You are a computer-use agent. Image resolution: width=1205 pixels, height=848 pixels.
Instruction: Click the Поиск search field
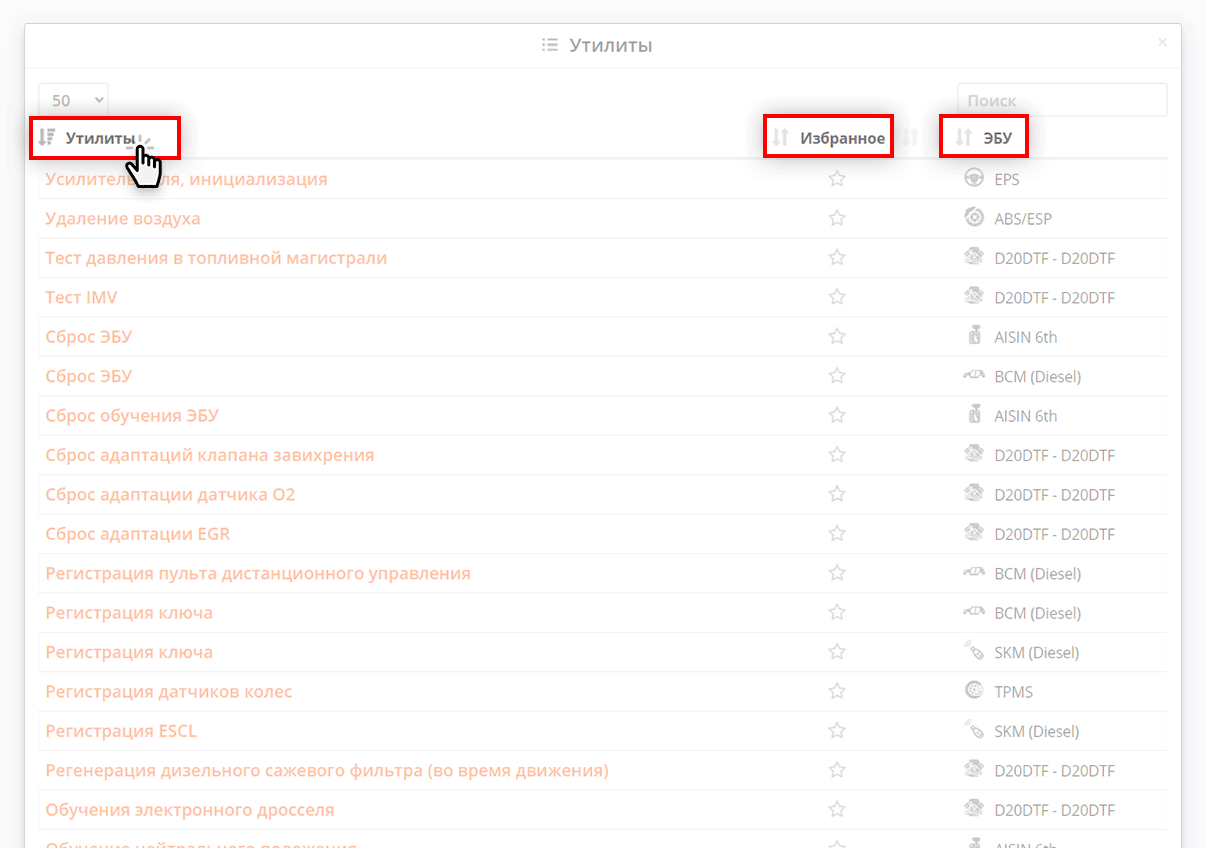pos(1061,100)
